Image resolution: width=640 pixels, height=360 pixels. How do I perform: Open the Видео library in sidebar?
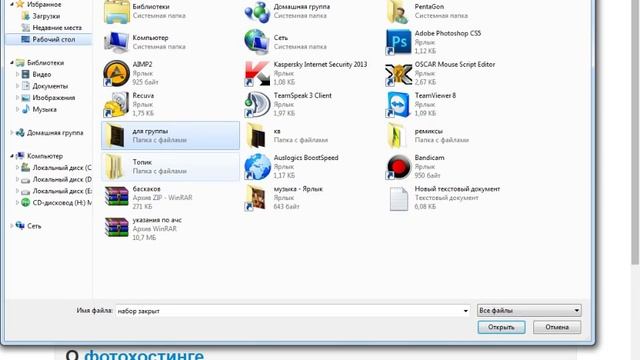point(42,74)
